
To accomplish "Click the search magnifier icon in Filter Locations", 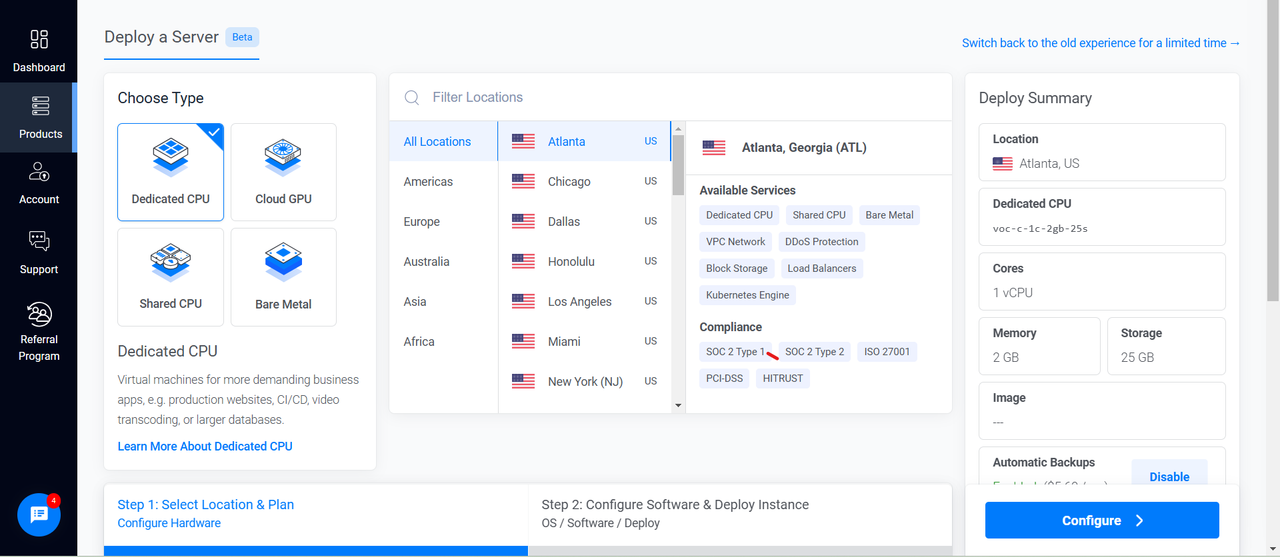I will click(x=412, y=97).
